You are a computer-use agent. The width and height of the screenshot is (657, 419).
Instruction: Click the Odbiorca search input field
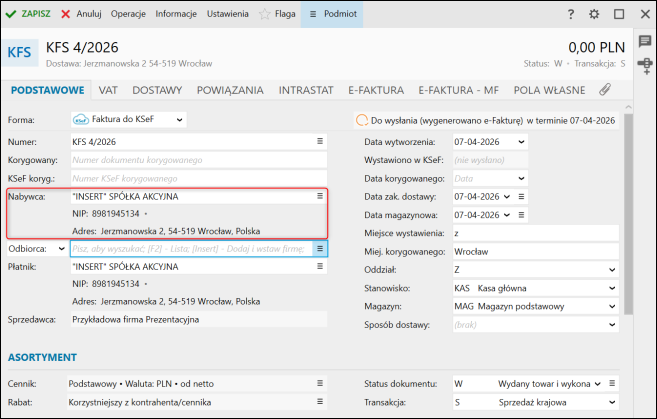(190, 248)
